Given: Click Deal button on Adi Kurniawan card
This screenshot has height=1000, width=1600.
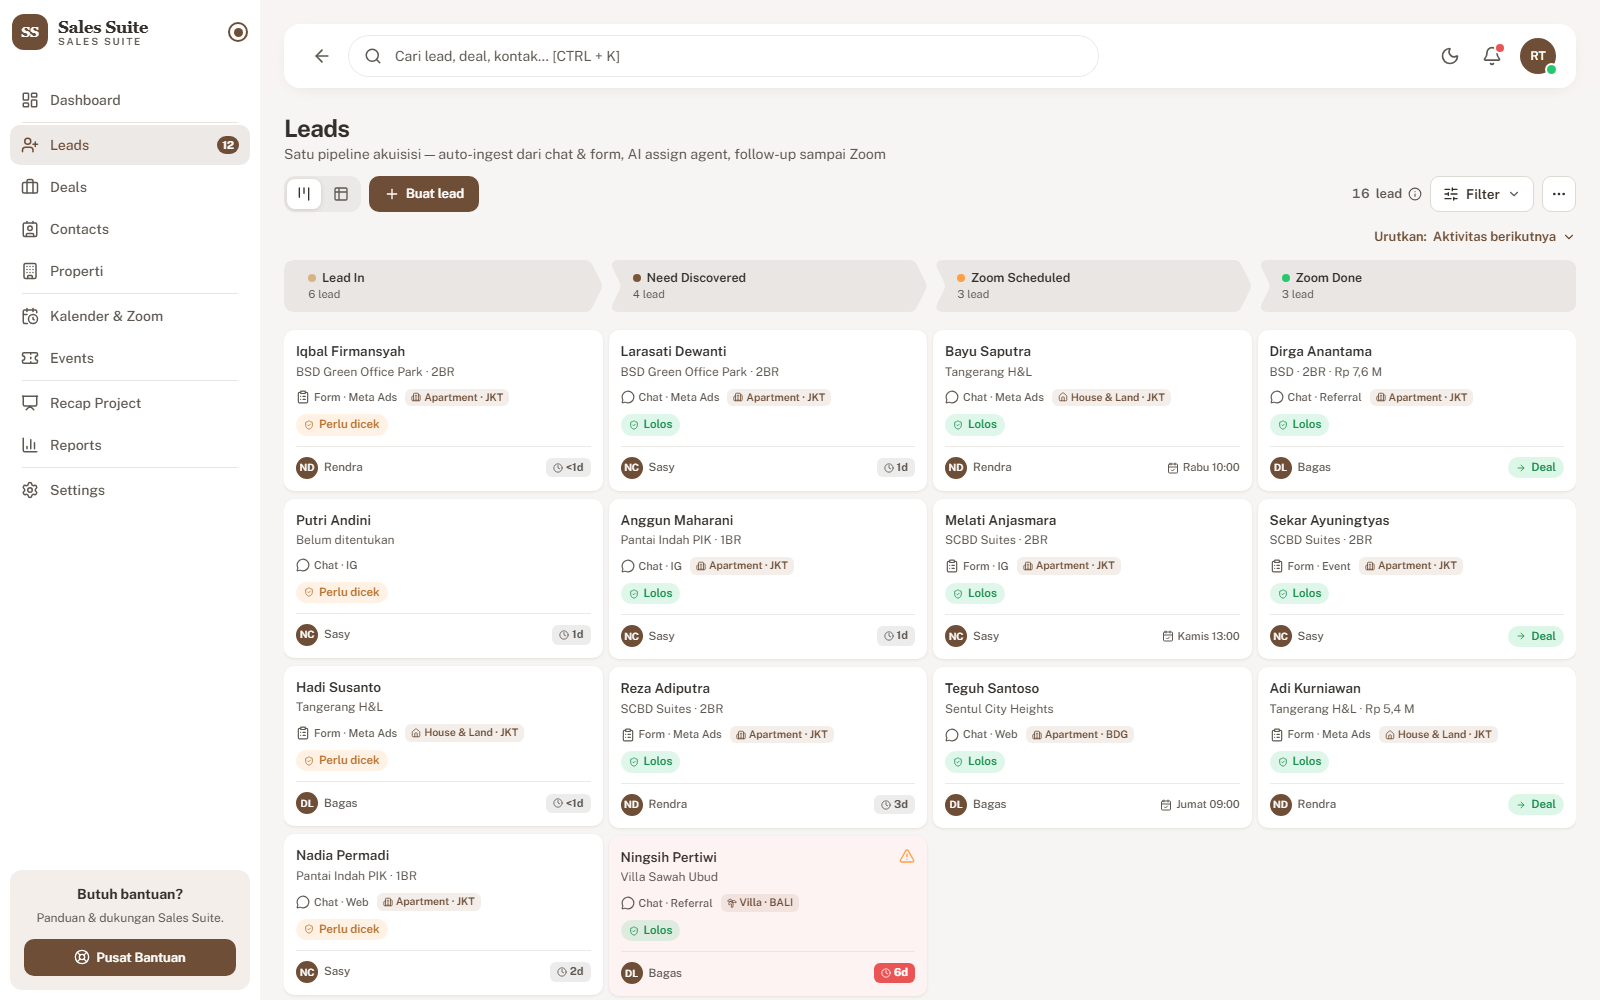Looking at the screenshot, I should 1536,804.
